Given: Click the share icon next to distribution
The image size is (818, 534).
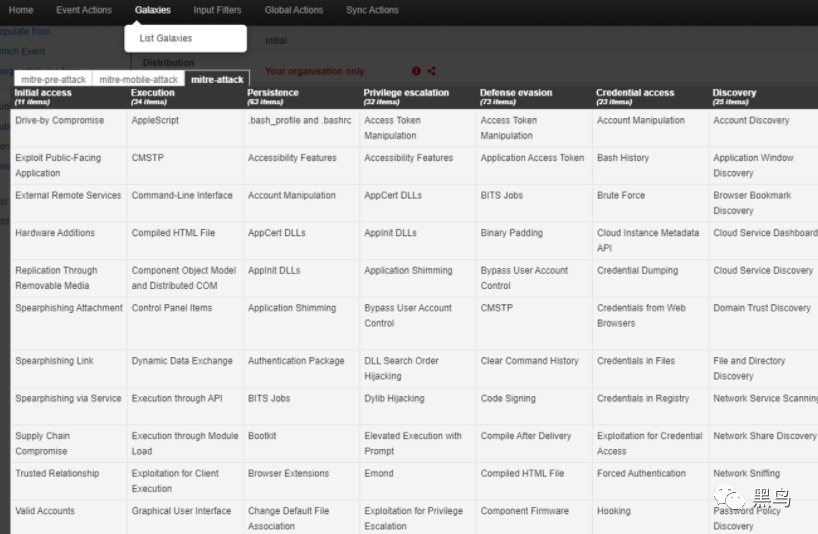Looking at the screenshot, I should (432, 71).
